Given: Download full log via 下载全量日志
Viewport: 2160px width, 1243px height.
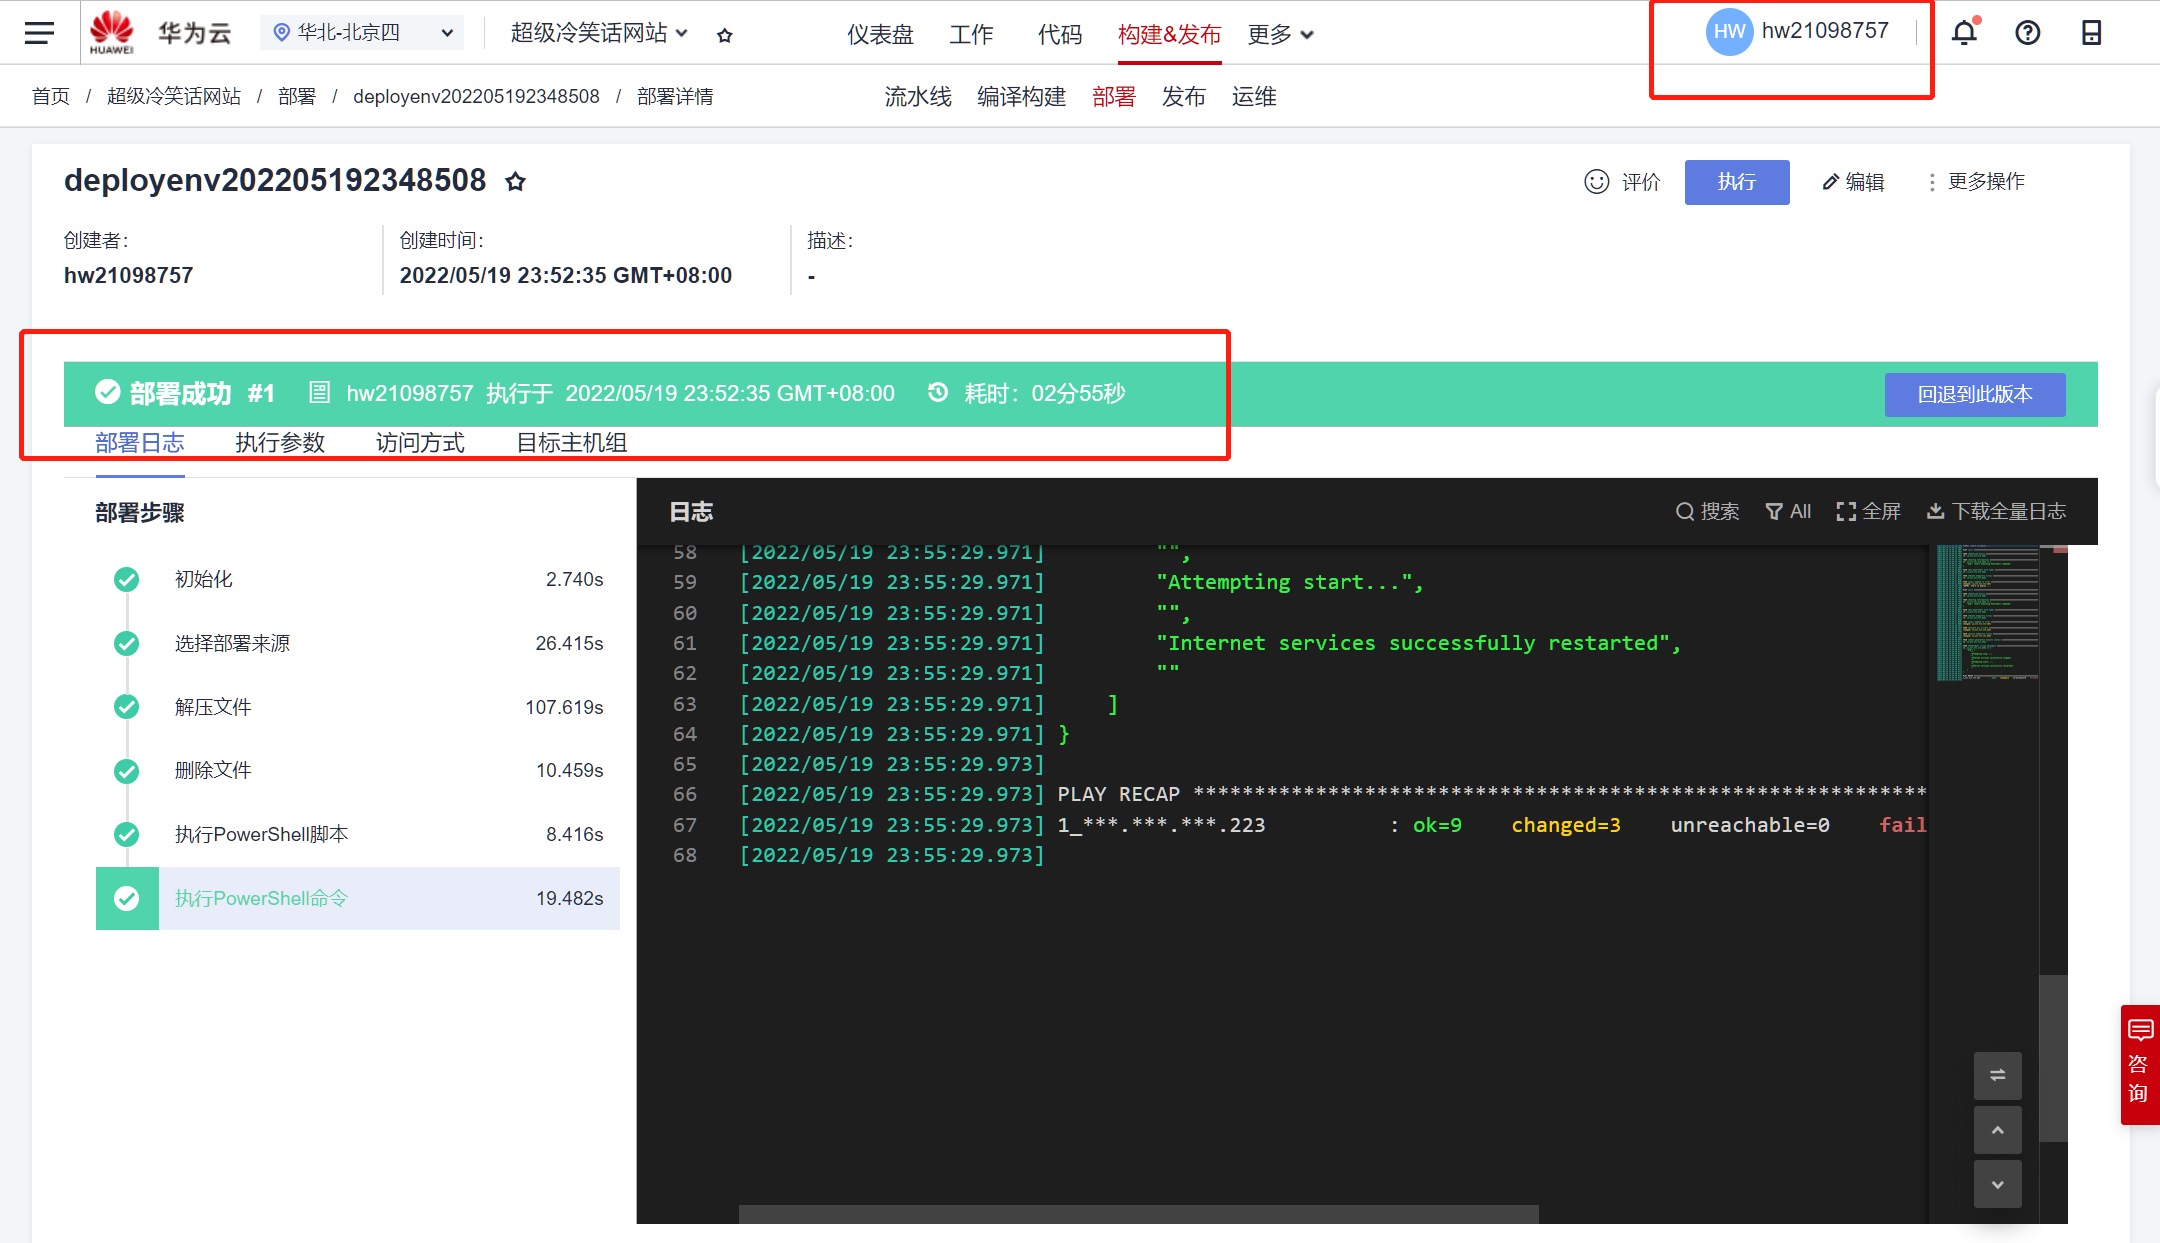Looking at the screenshot, I should pos(1996,512).
